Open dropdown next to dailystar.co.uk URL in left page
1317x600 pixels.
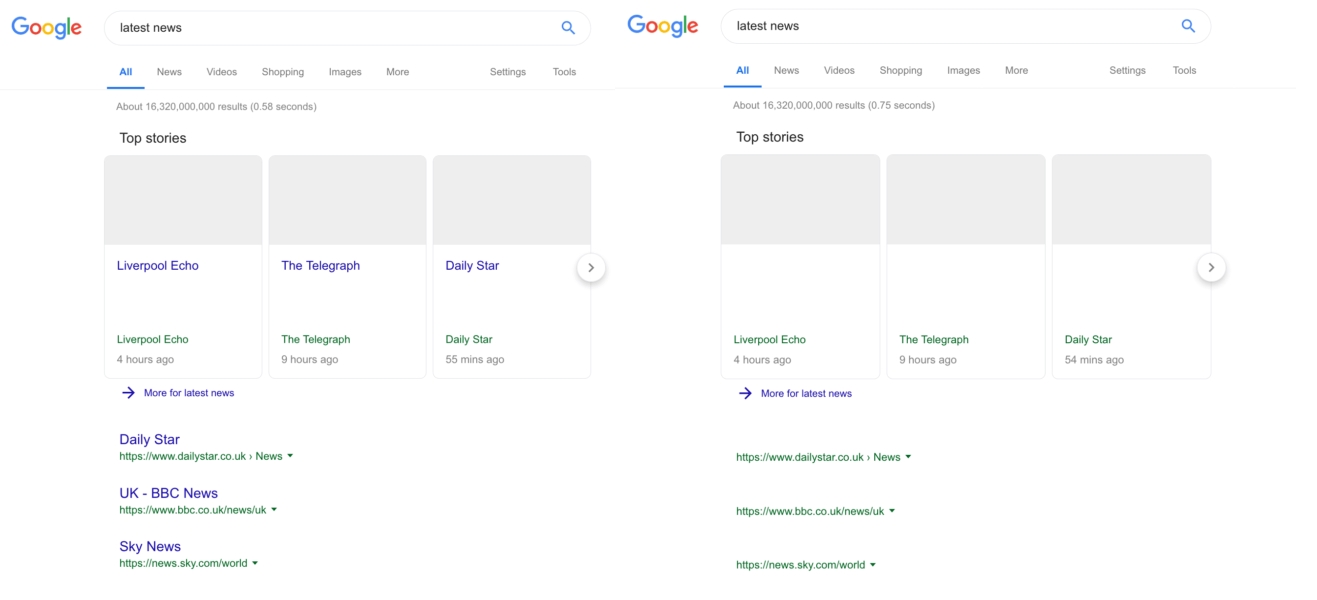(x=290, y=456)
